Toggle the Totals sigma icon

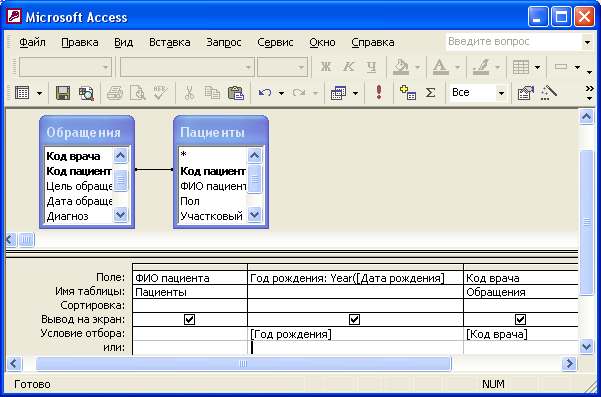click(431, 93)
